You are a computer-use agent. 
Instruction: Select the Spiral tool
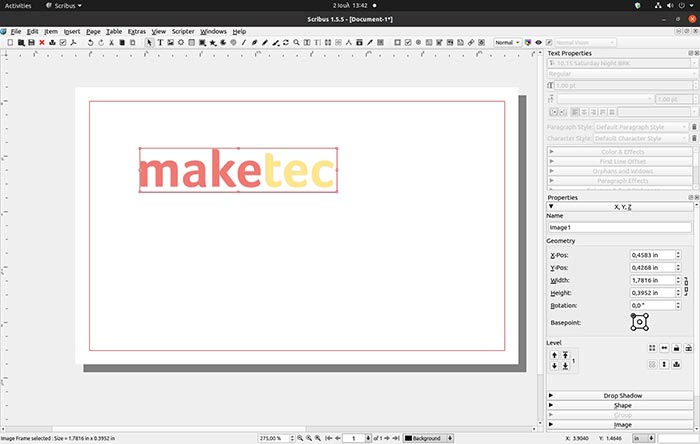point(233,43)
